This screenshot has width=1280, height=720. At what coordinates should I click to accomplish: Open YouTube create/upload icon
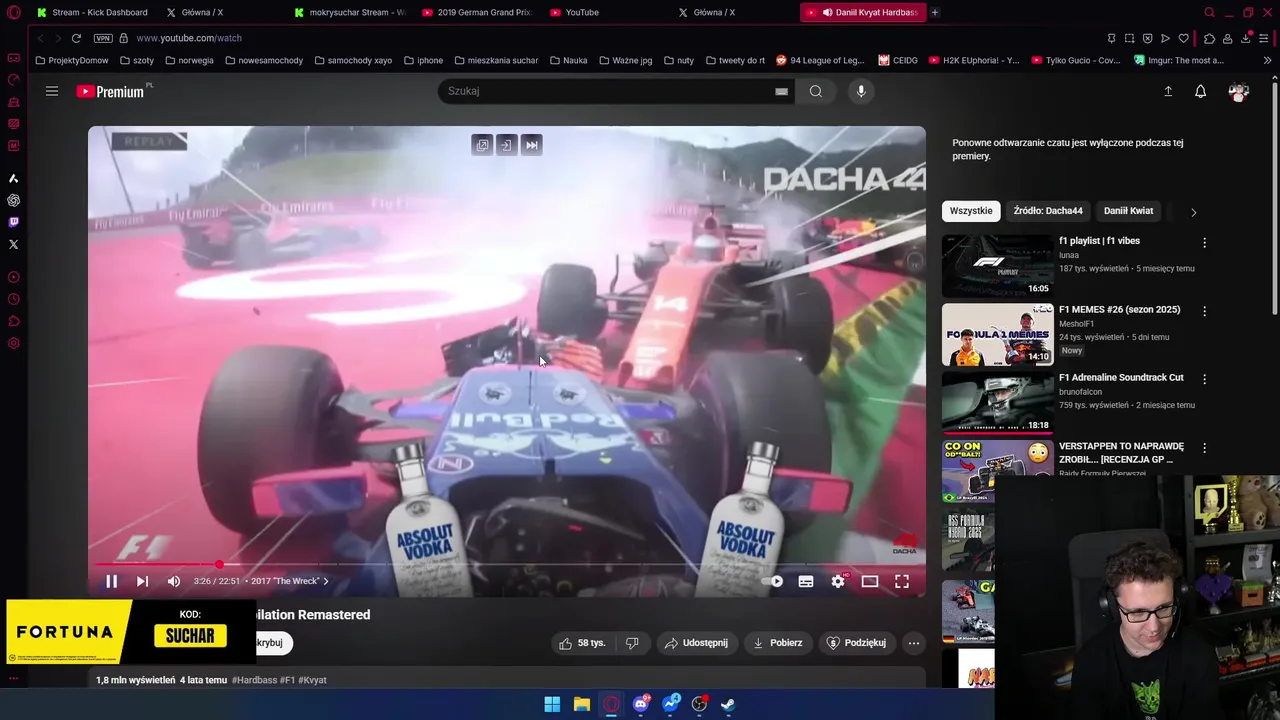pos(1168,91)
